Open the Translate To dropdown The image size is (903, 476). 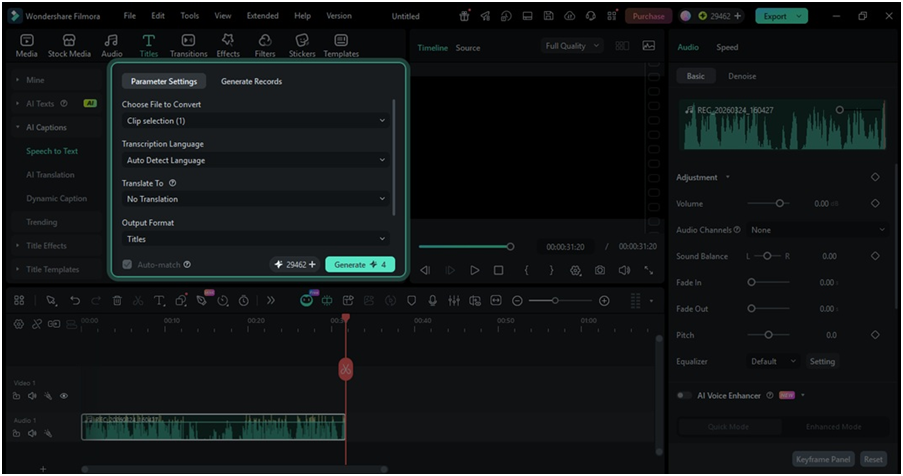[256, 199]
